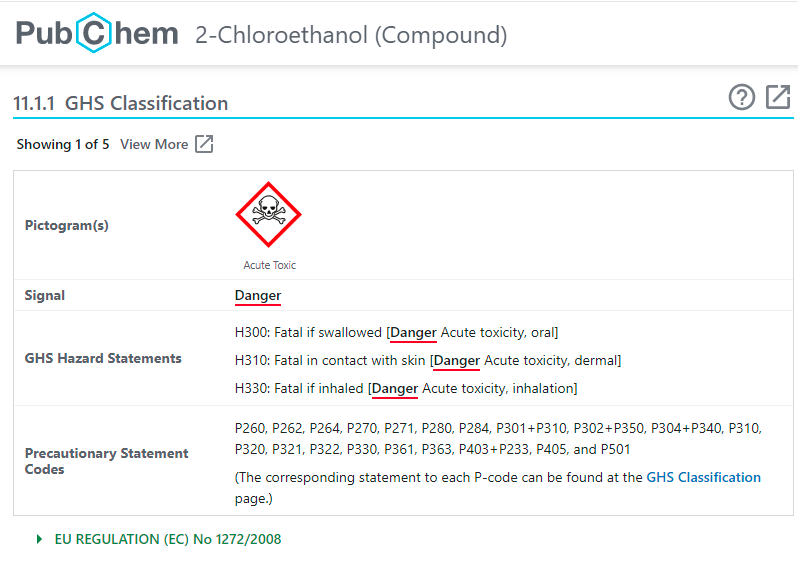
Task: Open the GHS Classification page link
Action: (x=703, y=477)
